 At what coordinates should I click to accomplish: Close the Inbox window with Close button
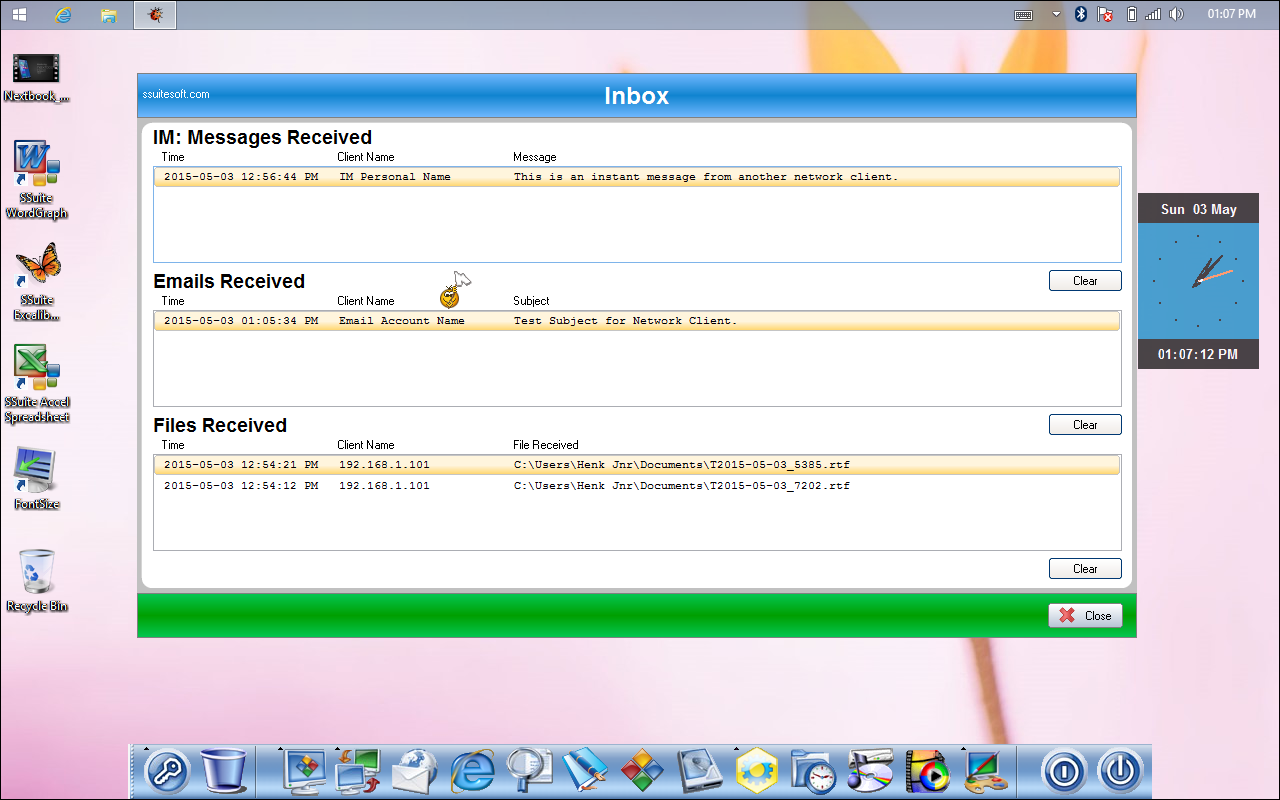pyautogui.click(x=1085, y=616)
